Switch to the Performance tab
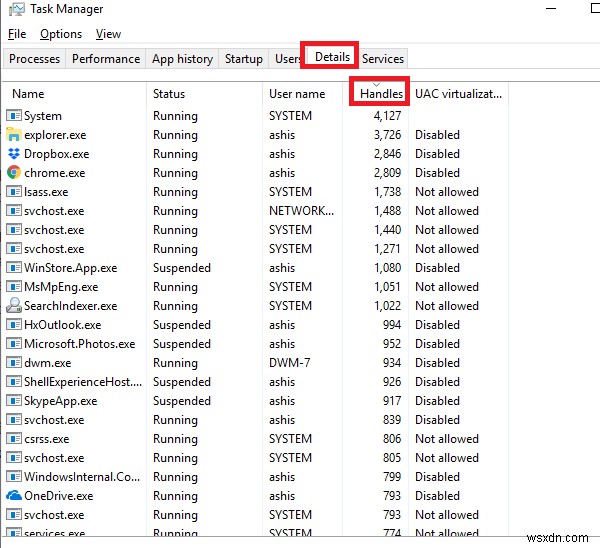The image size is (600, 548). (x=106, y=59)
